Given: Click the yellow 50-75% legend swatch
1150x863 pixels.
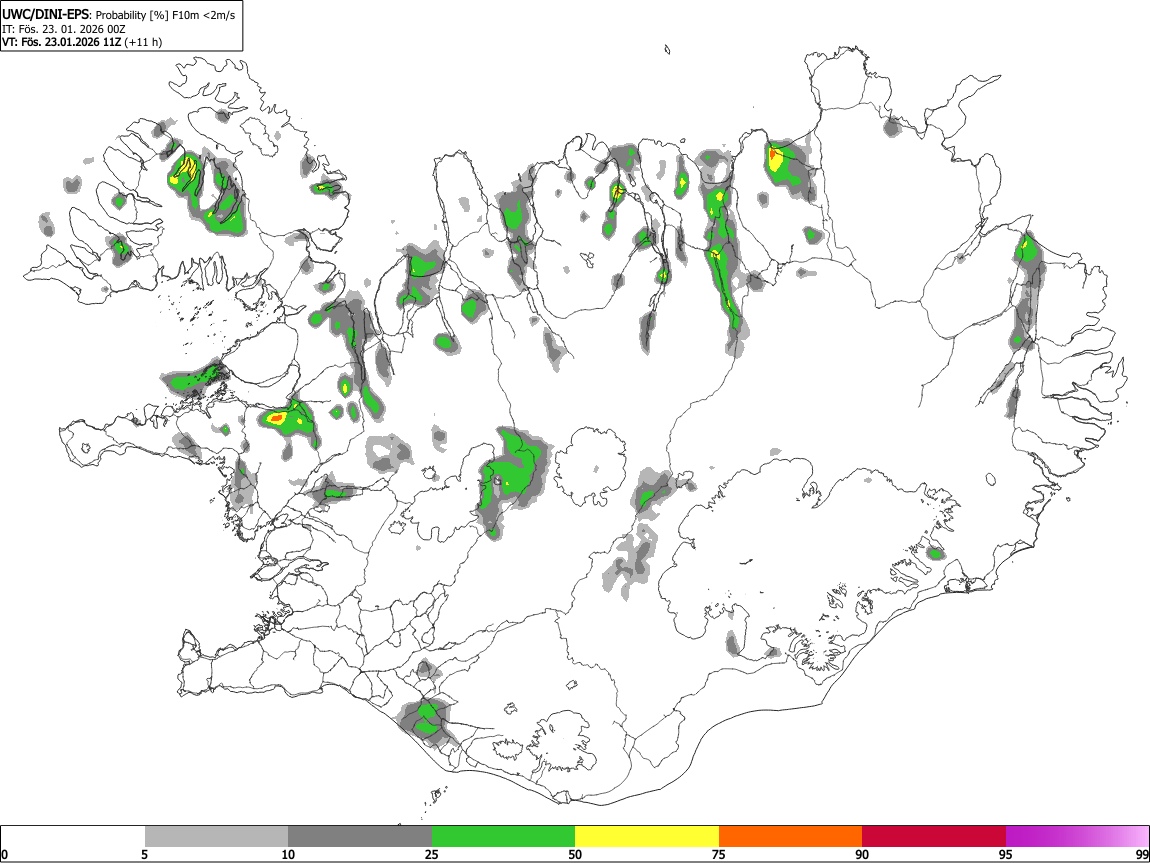Looking at the screenshot, I should click(647, 837).
